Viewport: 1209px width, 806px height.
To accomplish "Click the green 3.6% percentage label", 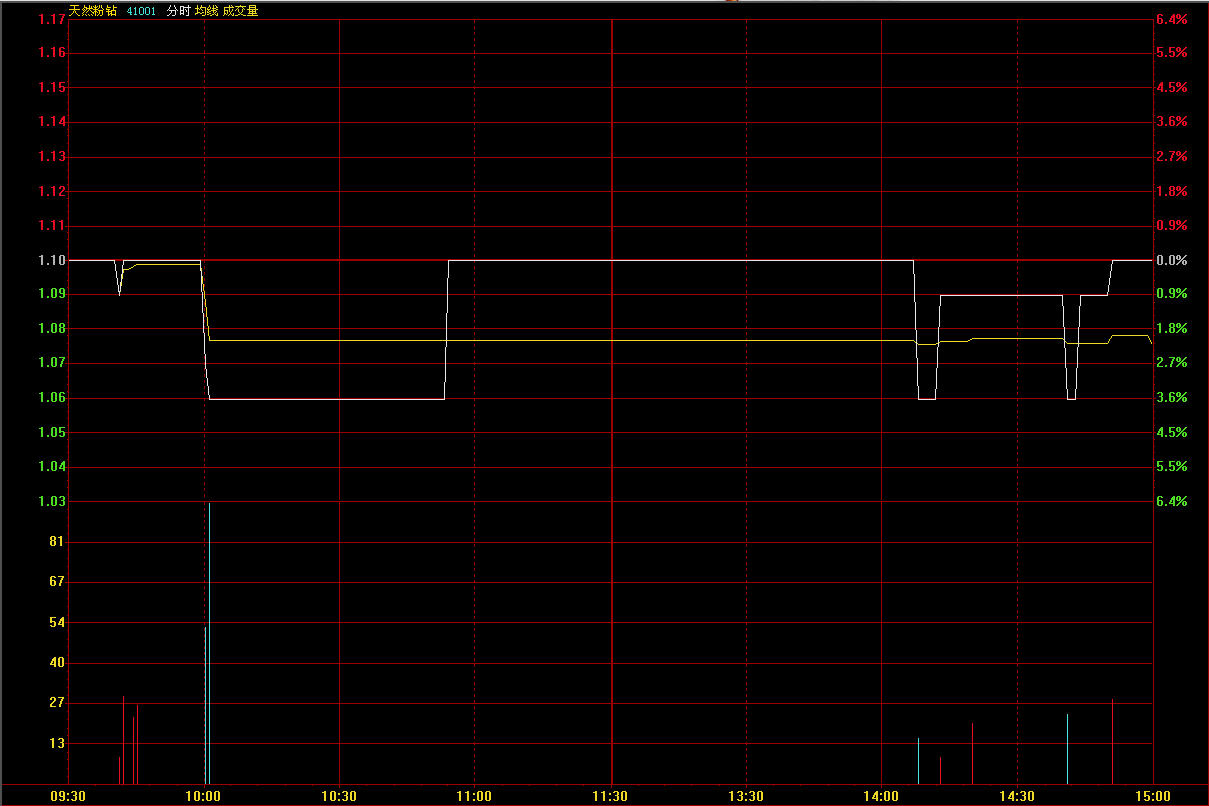I will pos(1171,397).
